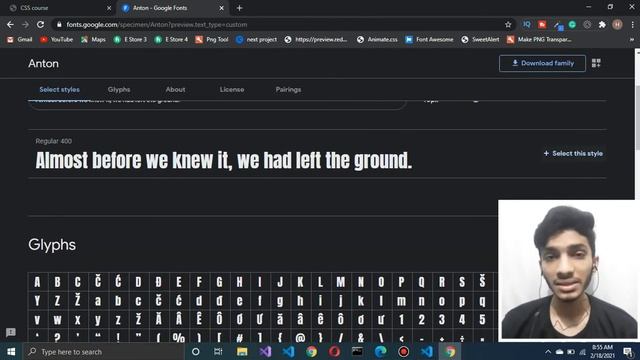View the Pairings tab
The image size is (640, 360).
[x=288, y=89]
